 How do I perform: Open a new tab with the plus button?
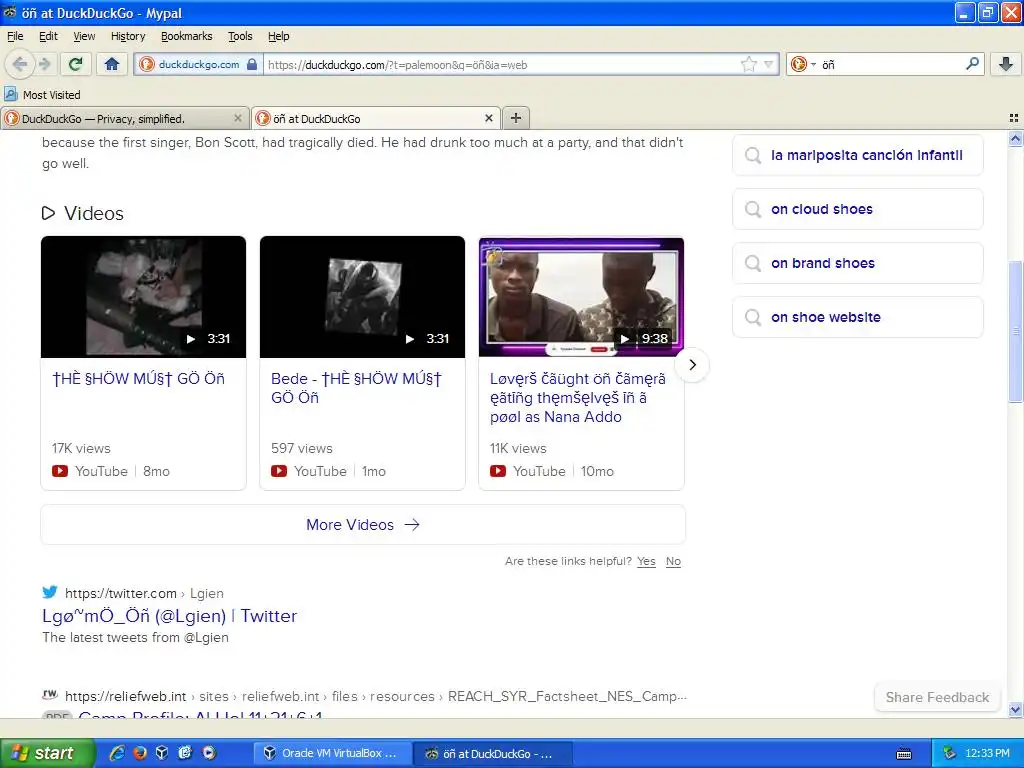click(516, 118)
